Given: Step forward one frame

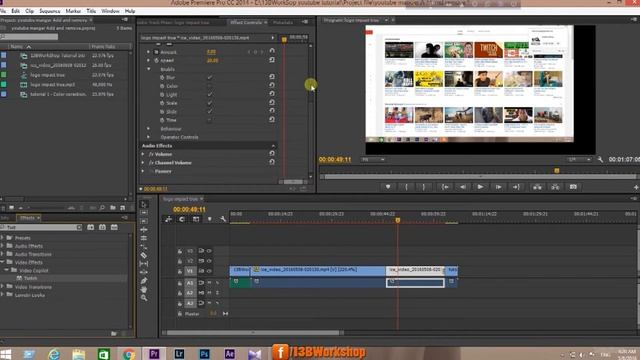Looking at the screenshot, I should pyautogui.click(x=498, y=187).
